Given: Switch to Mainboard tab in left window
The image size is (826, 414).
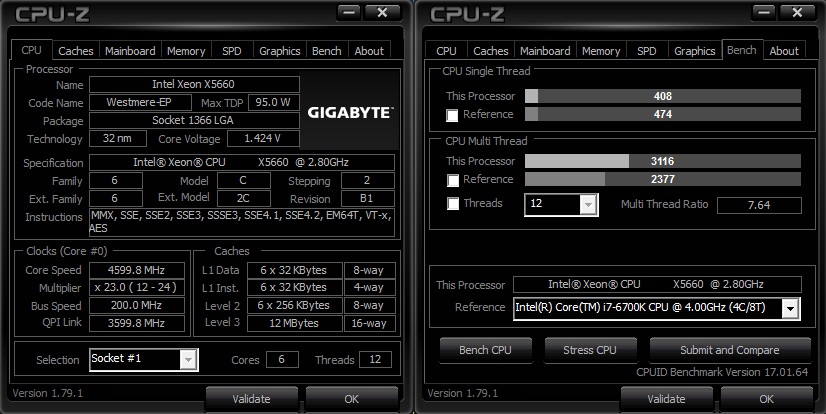Looking at the screenshot, I should coord(130,51).
